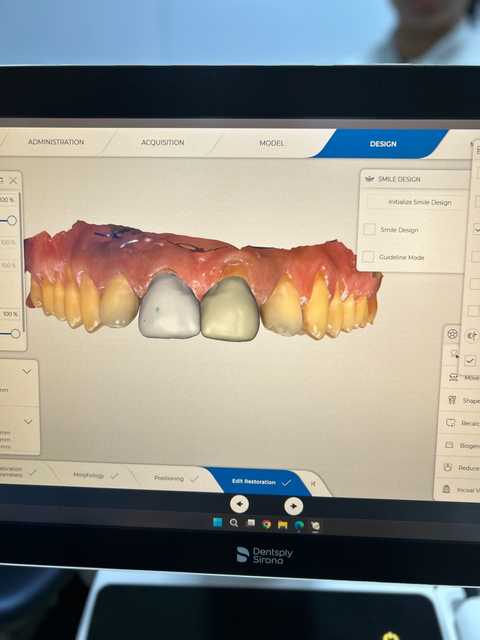480x640 pixels.
Task: Open the Administration phase tab
Action: point(56,142)
